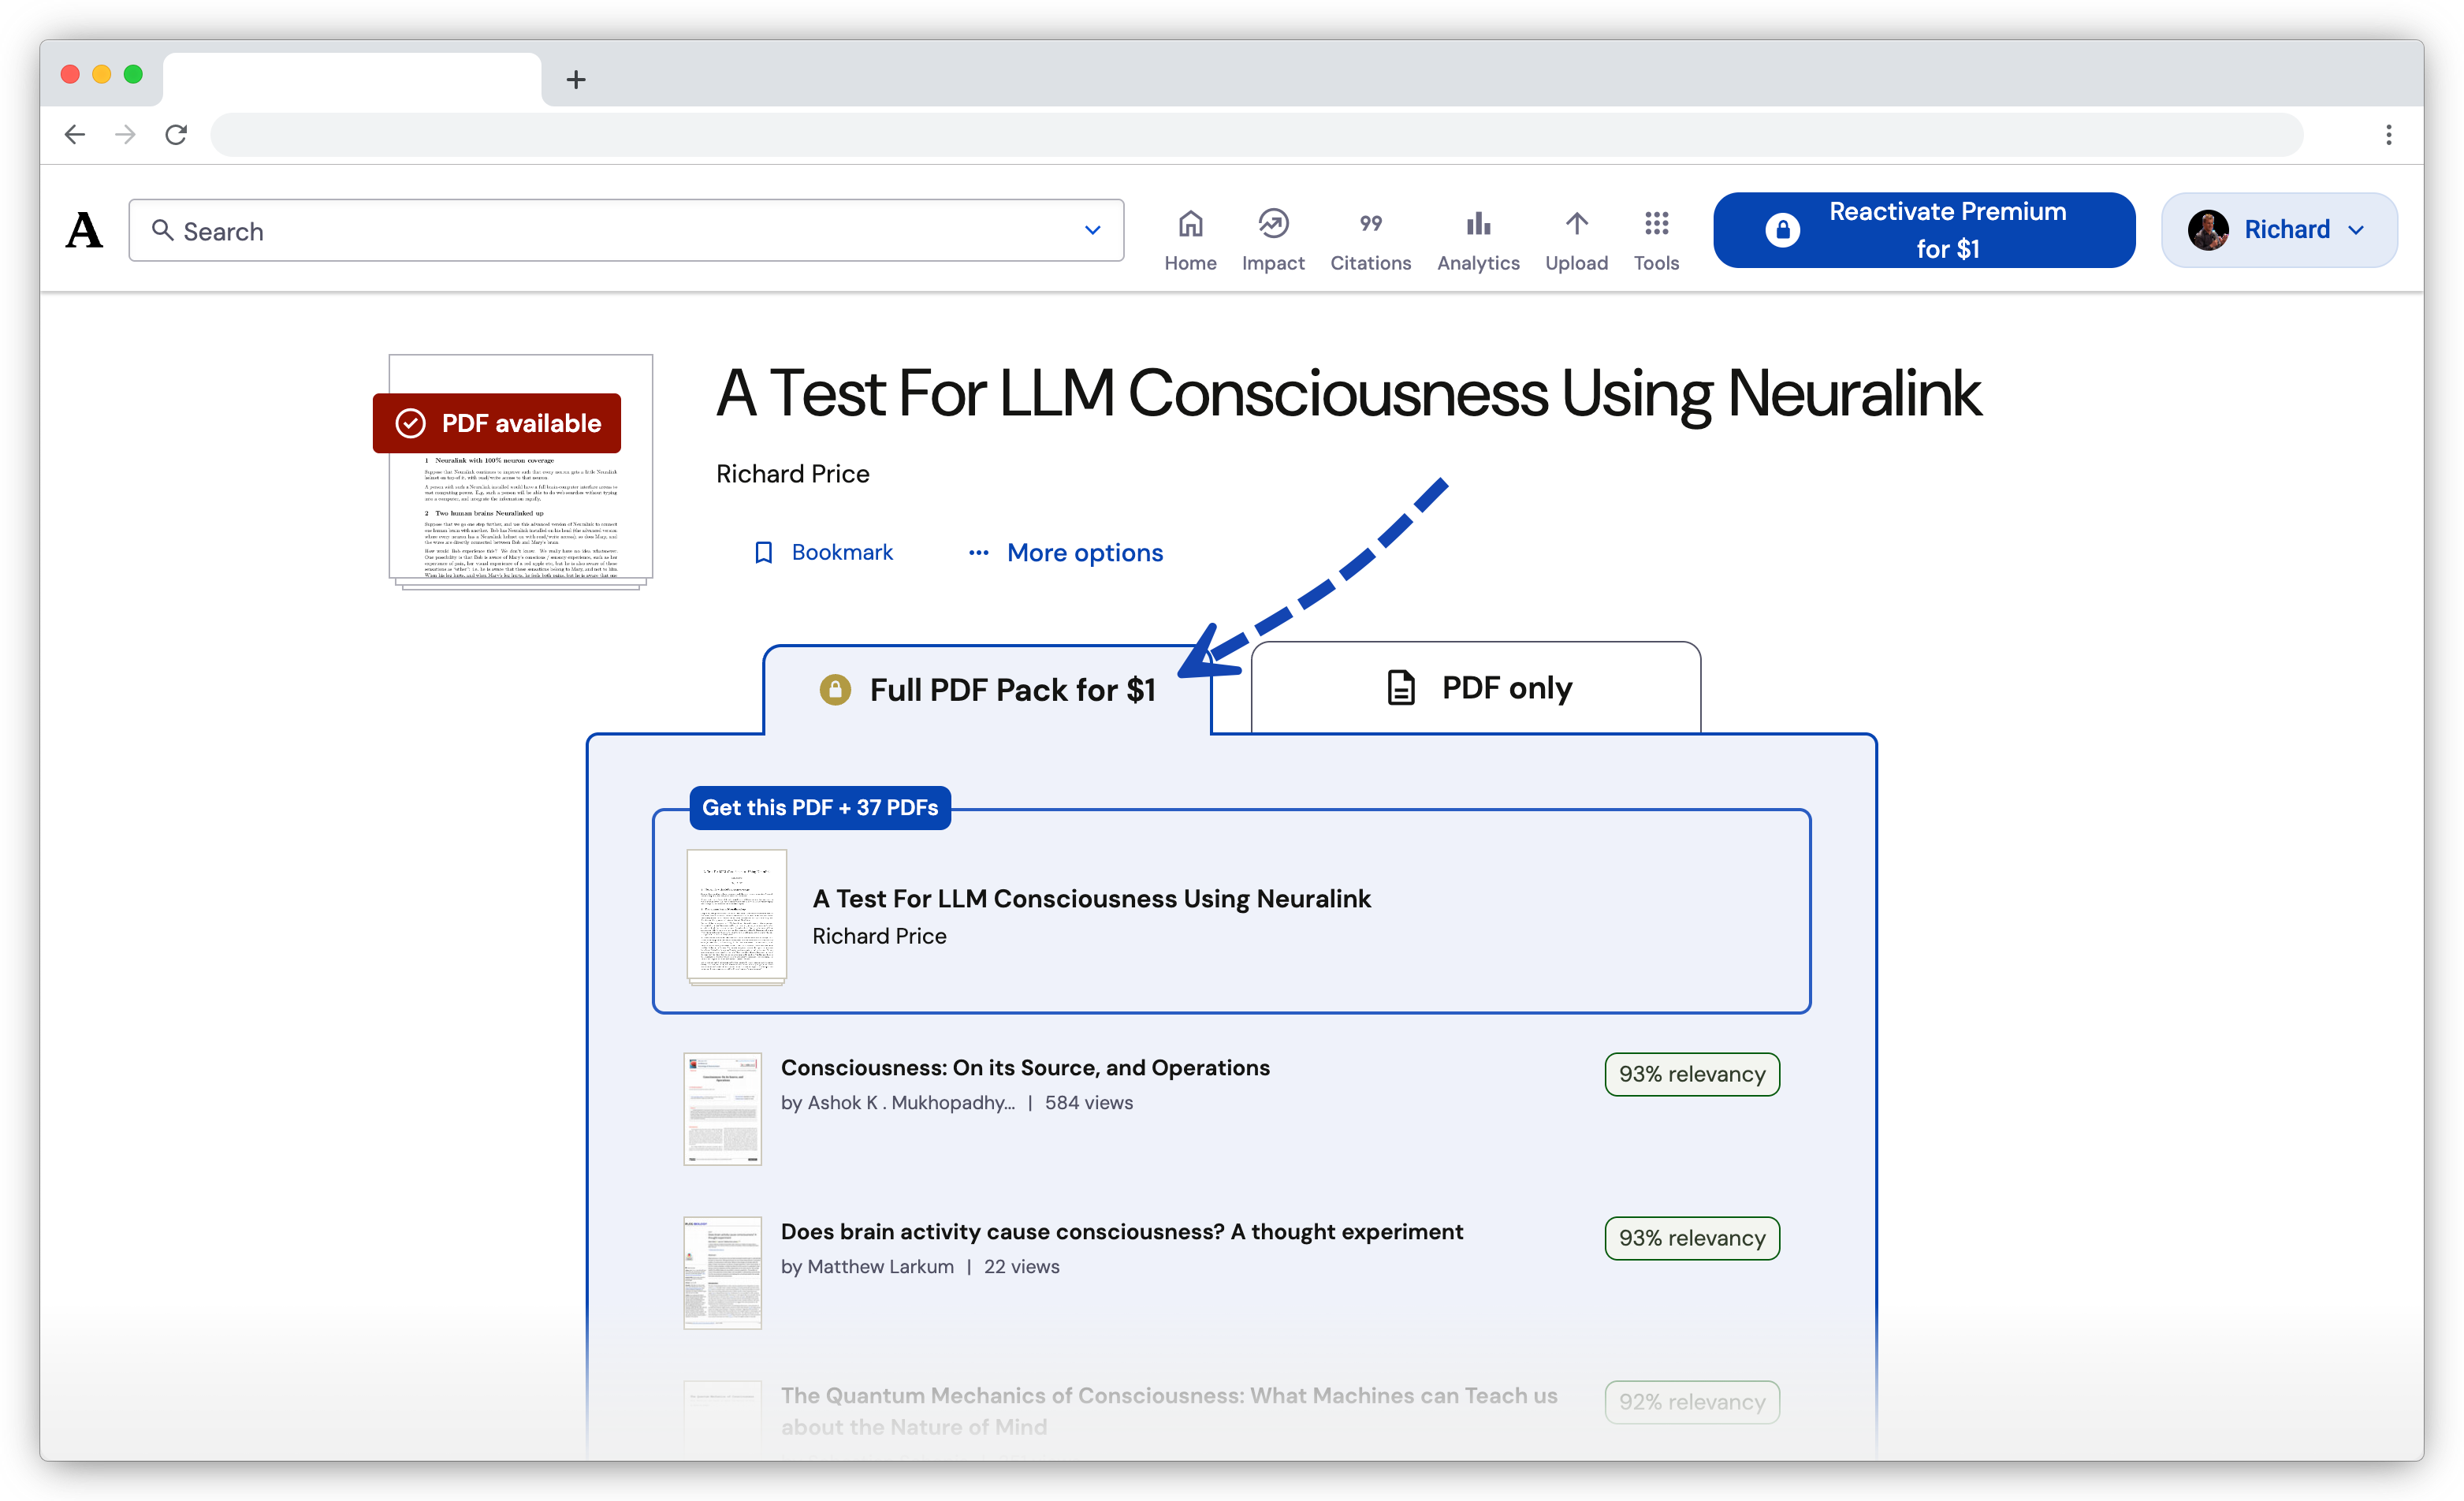
Task: Open the More options link
Action: coord(1085,553)
